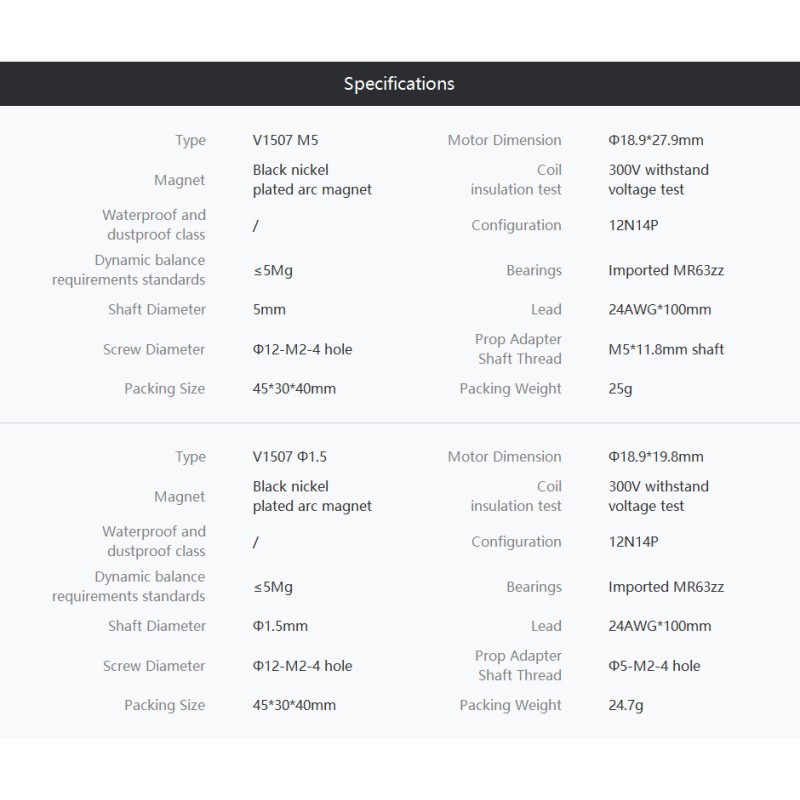The width and height of the screenshot is (800, 800).
Task: Click the Φ1.5mm shaft diameter value
Action: click(280, 626)
